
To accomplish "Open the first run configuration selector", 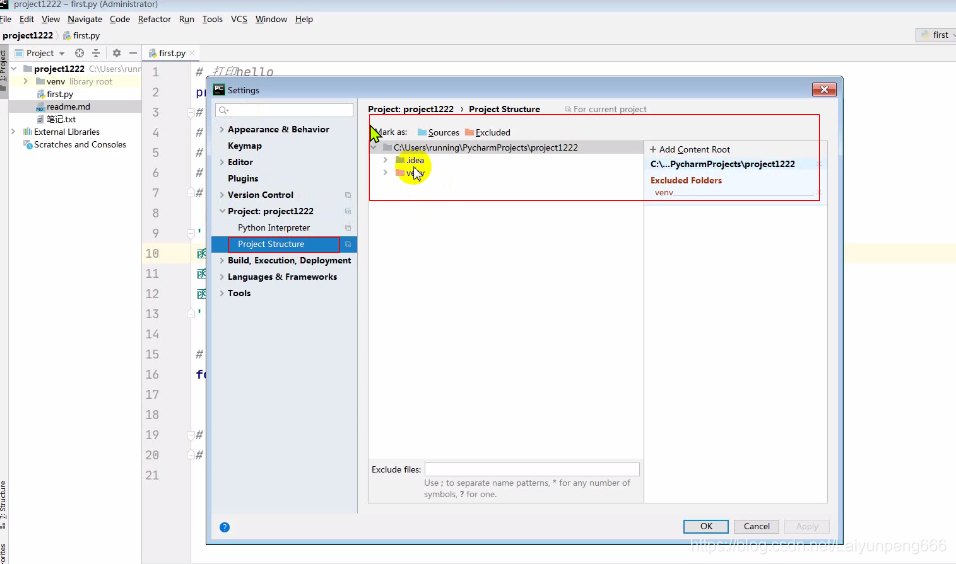I will 936,35.
